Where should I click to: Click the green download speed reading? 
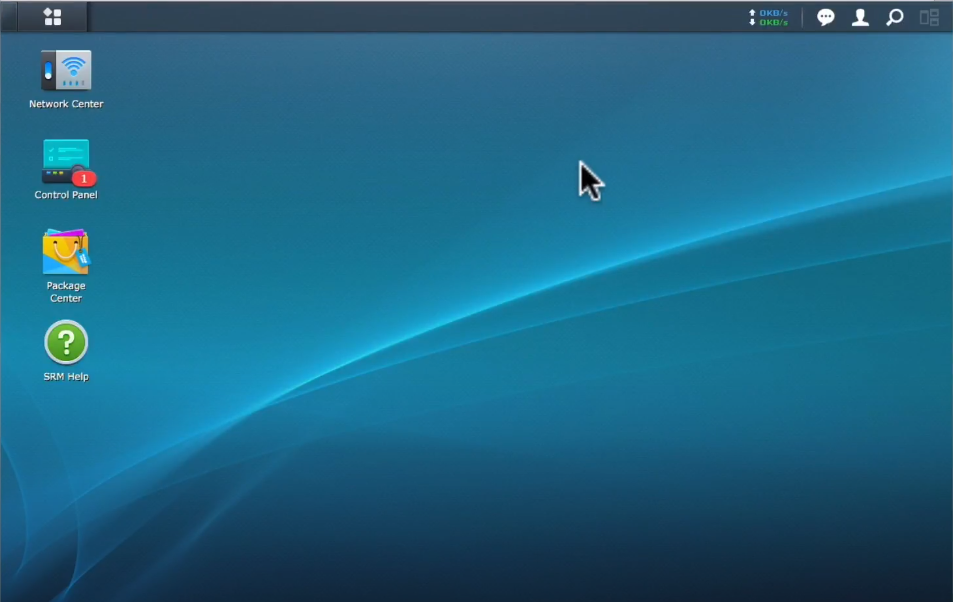click(773, 22)
